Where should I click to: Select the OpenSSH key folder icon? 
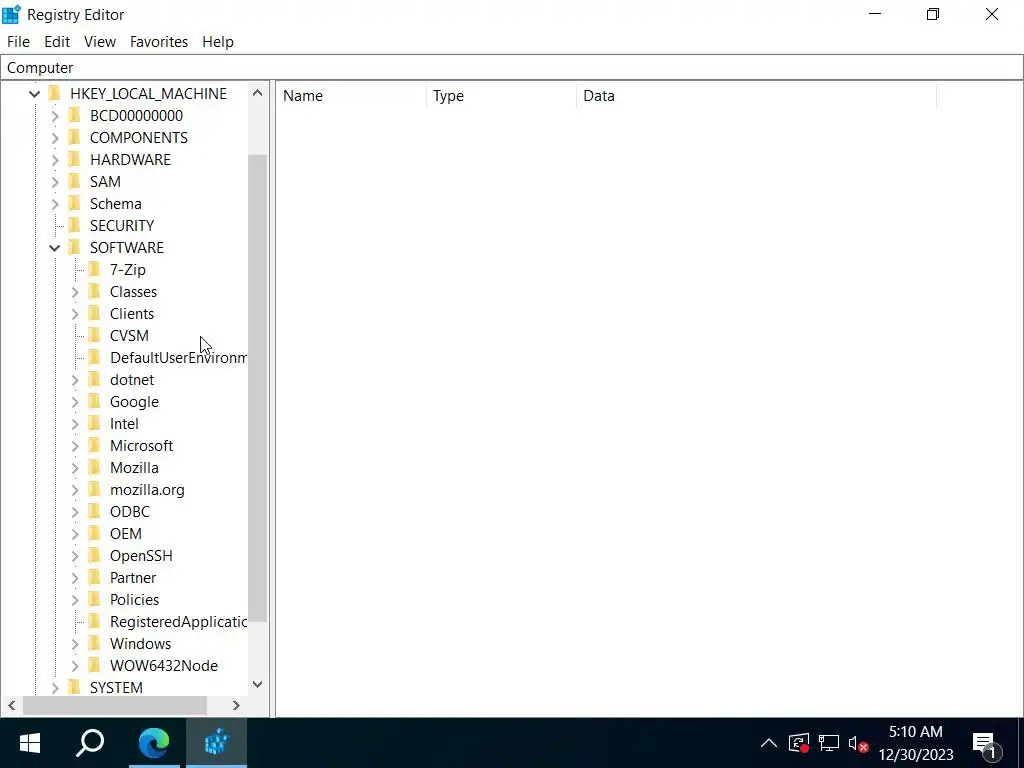click(x=94, y=556)
